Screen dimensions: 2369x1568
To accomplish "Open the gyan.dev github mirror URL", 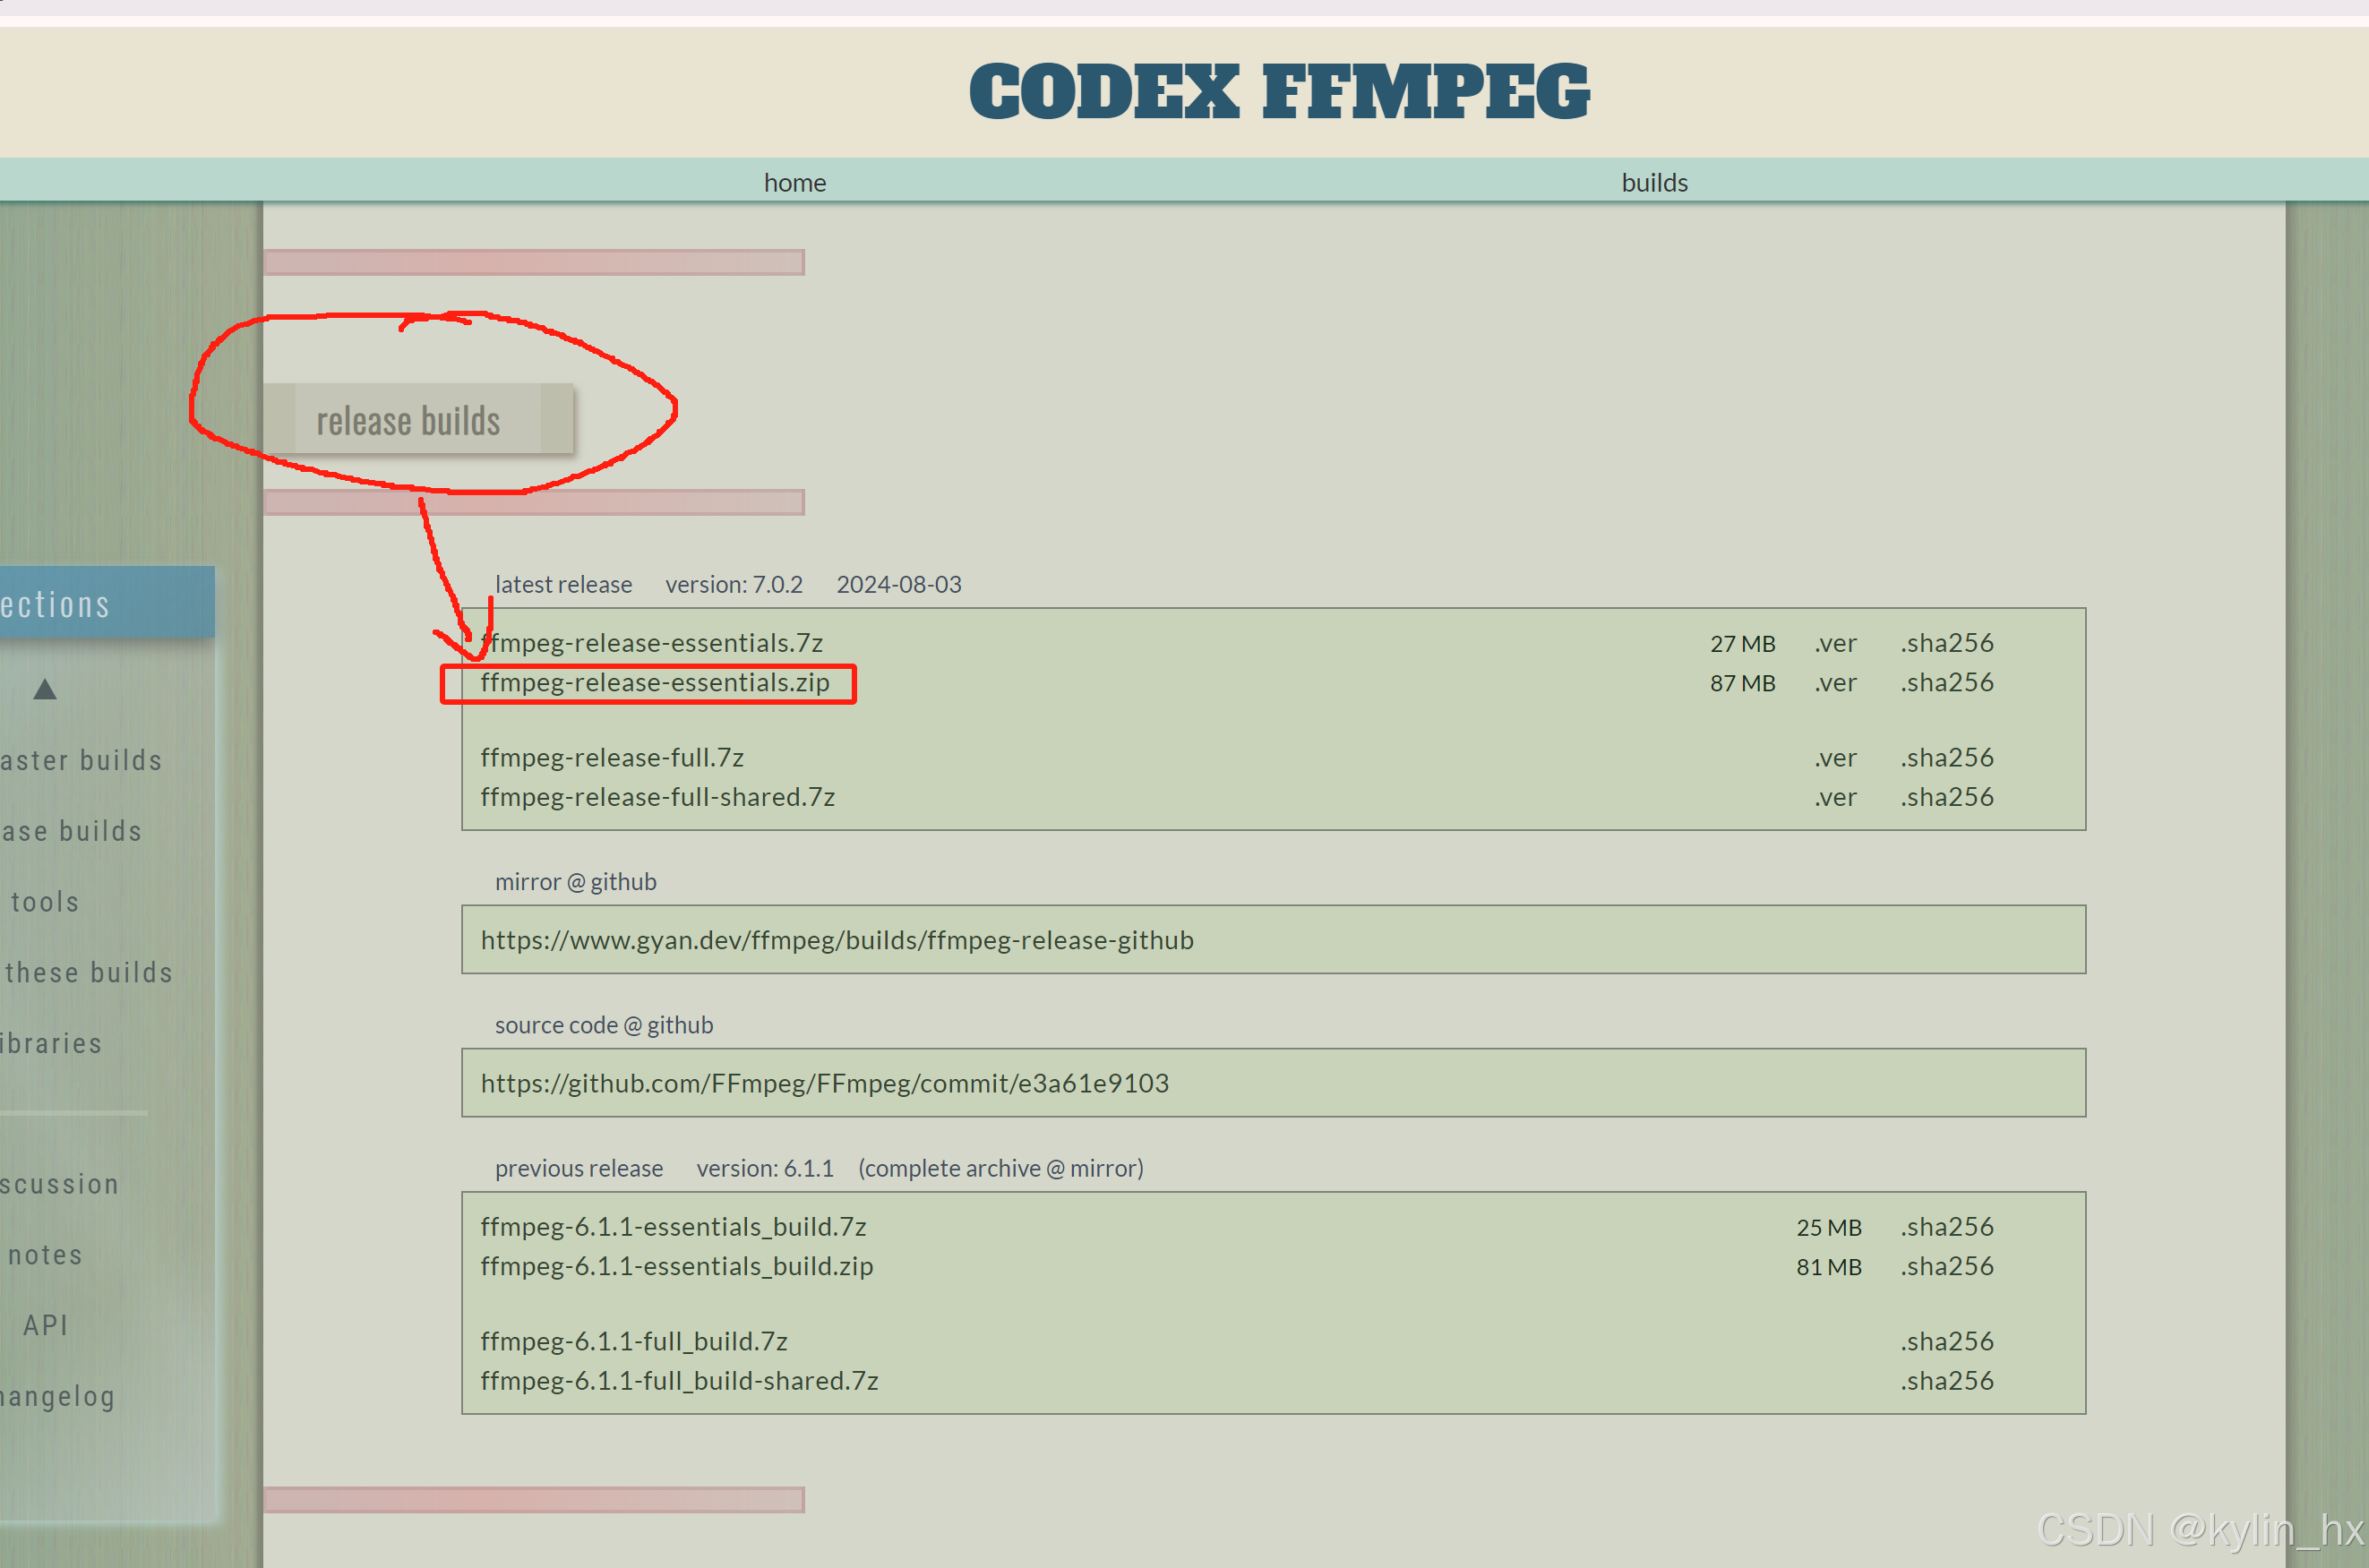I will pos(837,940).
